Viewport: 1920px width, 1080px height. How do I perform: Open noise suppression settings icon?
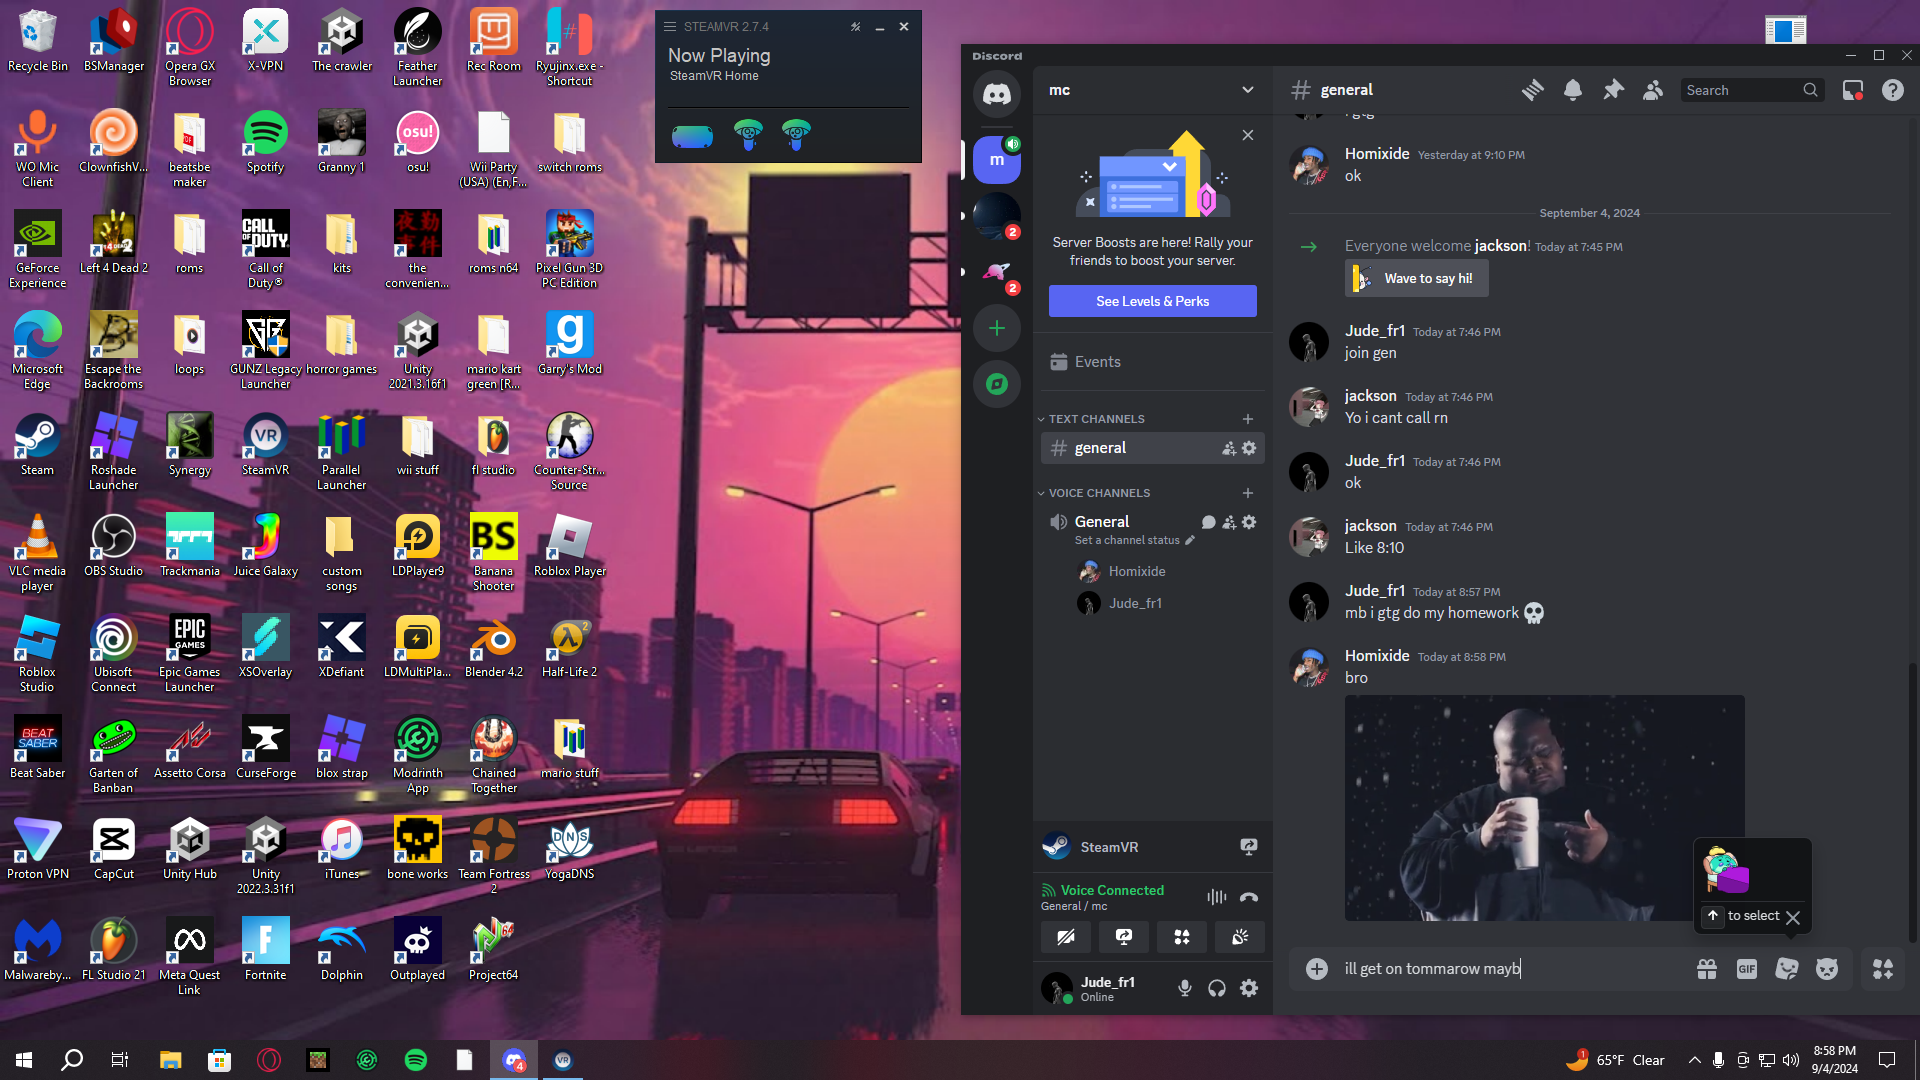click(x=1216, y=897)
